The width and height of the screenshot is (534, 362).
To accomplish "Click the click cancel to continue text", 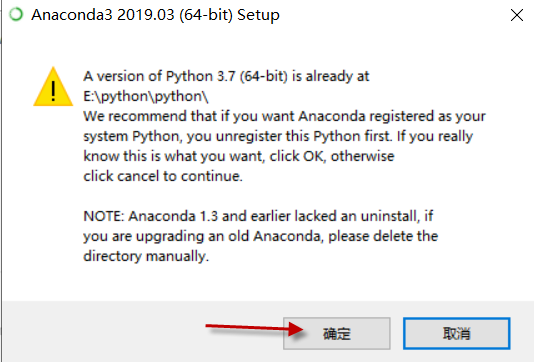I will pyautogui.click(x=163, y=176).
